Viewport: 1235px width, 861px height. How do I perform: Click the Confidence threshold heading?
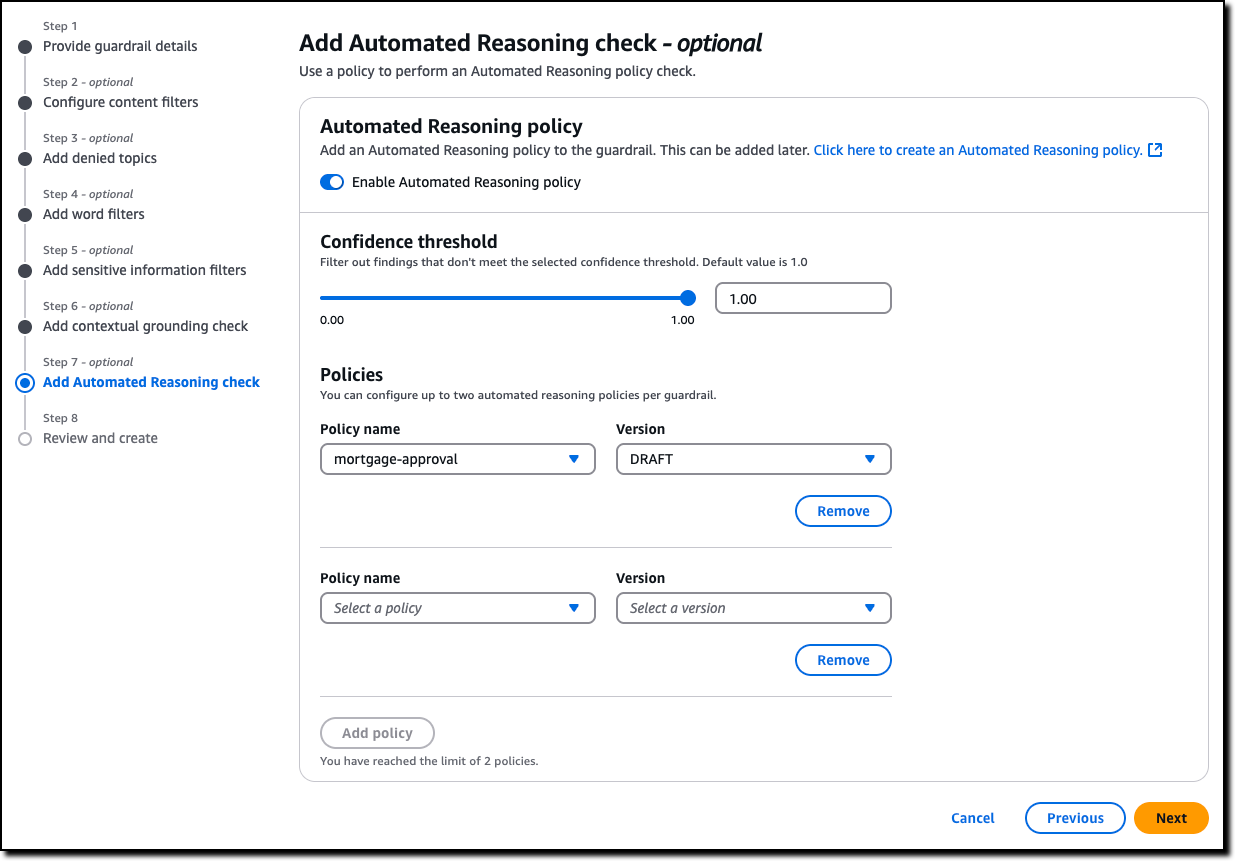coord(408,241)
